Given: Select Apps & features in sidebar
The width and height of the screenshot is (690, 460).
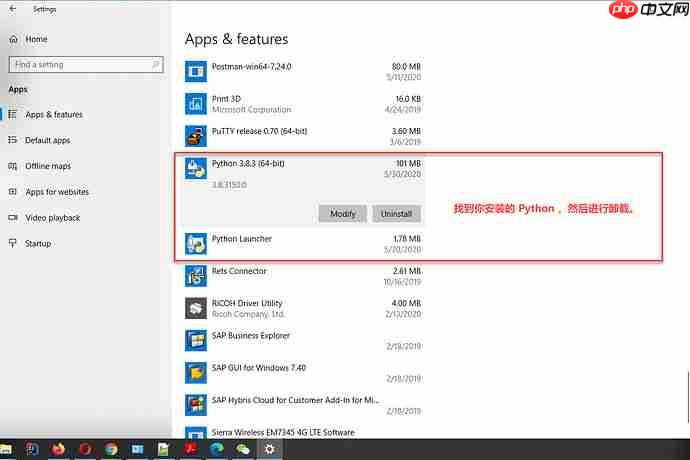Looking at the screenshot, I should click(54, 114).
